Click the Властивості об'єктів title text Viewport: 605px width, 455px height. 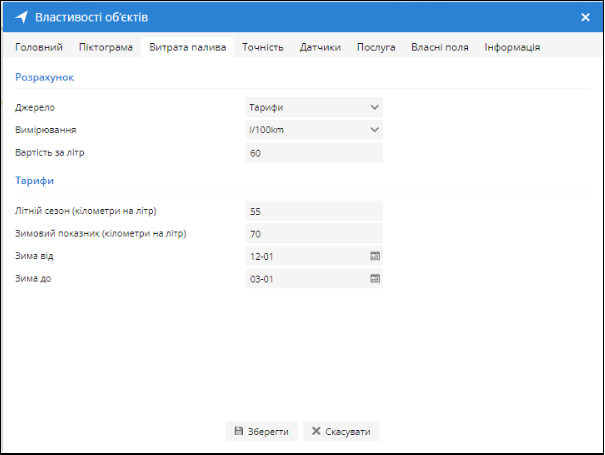(x=91, y=17)
